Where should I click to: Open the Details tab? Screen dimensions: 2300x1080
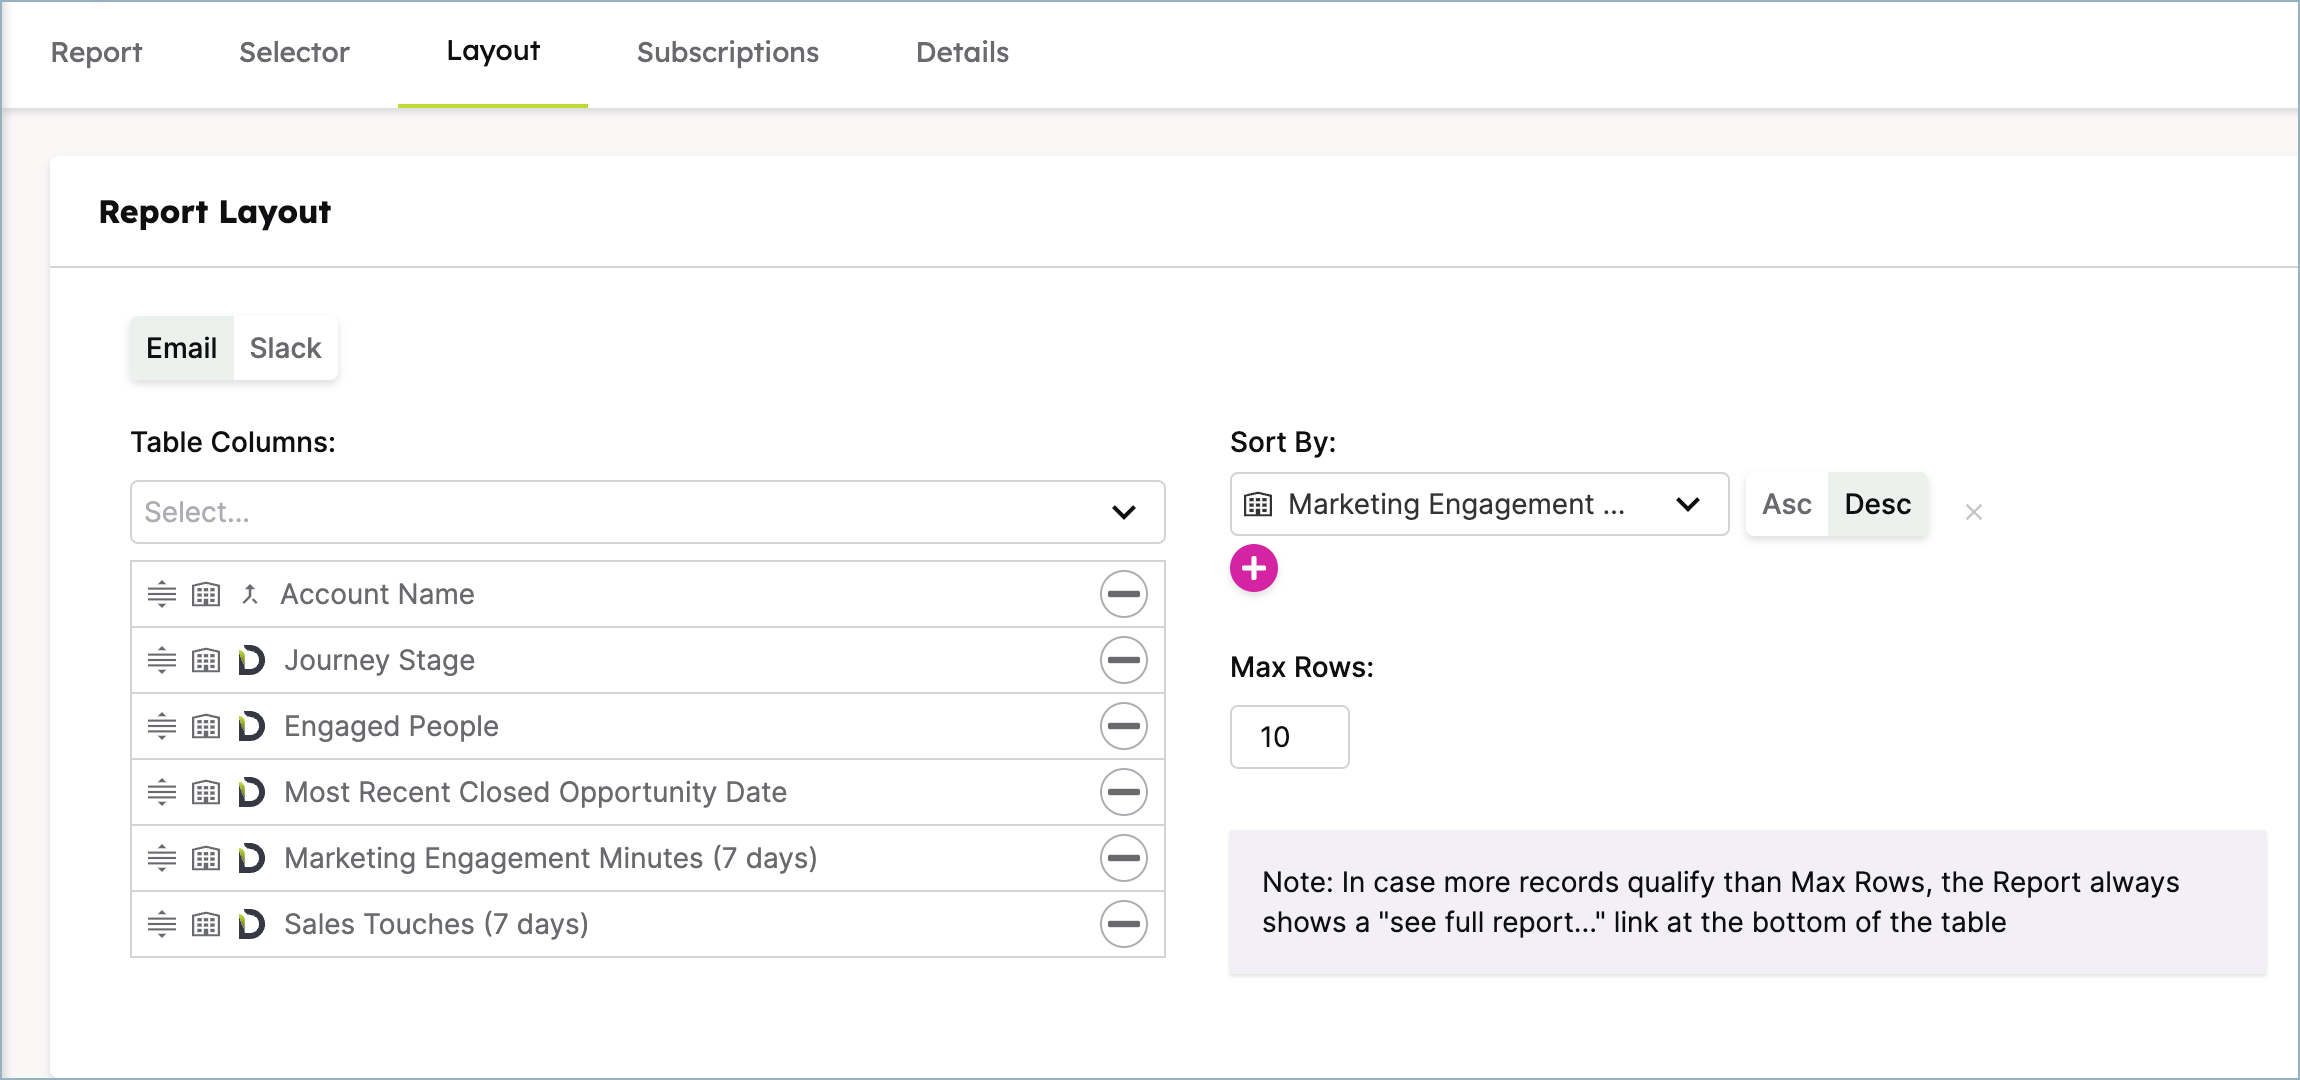pos(962,52)
